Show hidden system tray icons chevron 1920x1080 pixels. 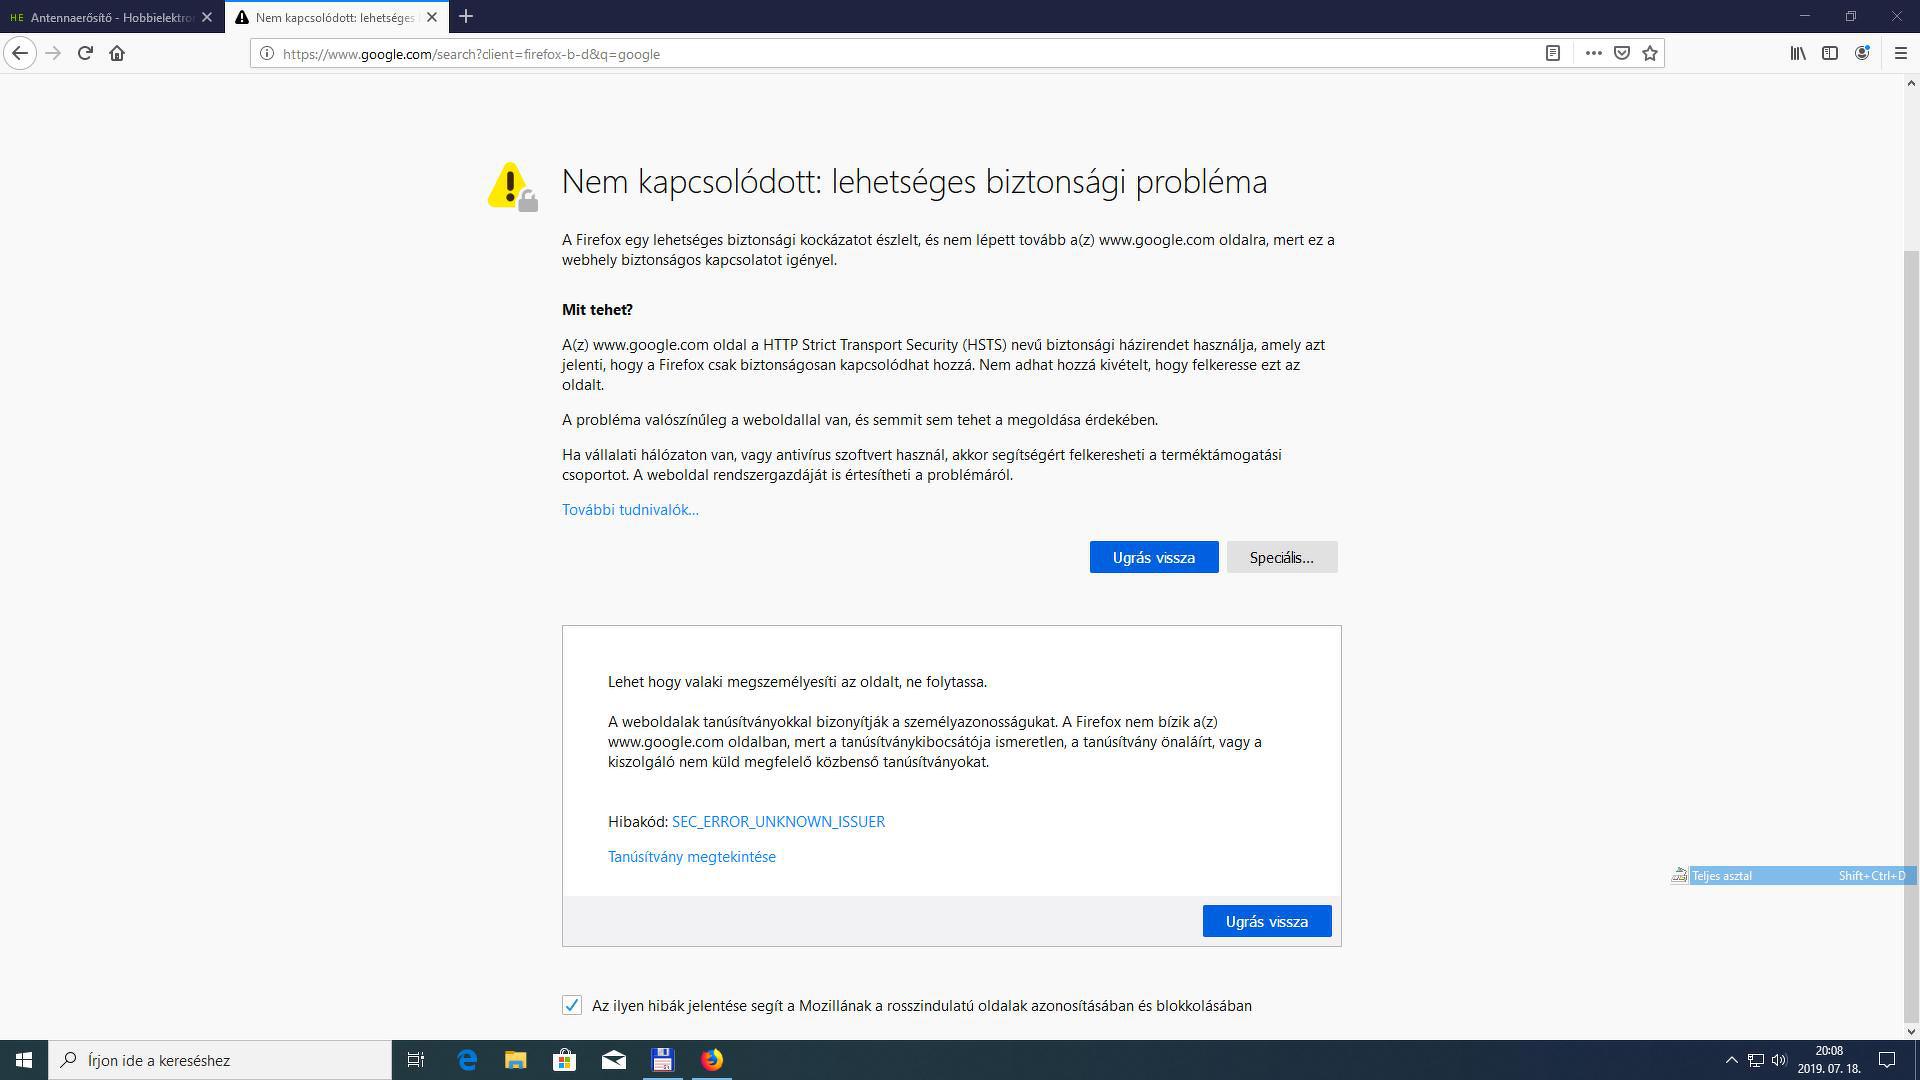[x=1731, y=1060]
